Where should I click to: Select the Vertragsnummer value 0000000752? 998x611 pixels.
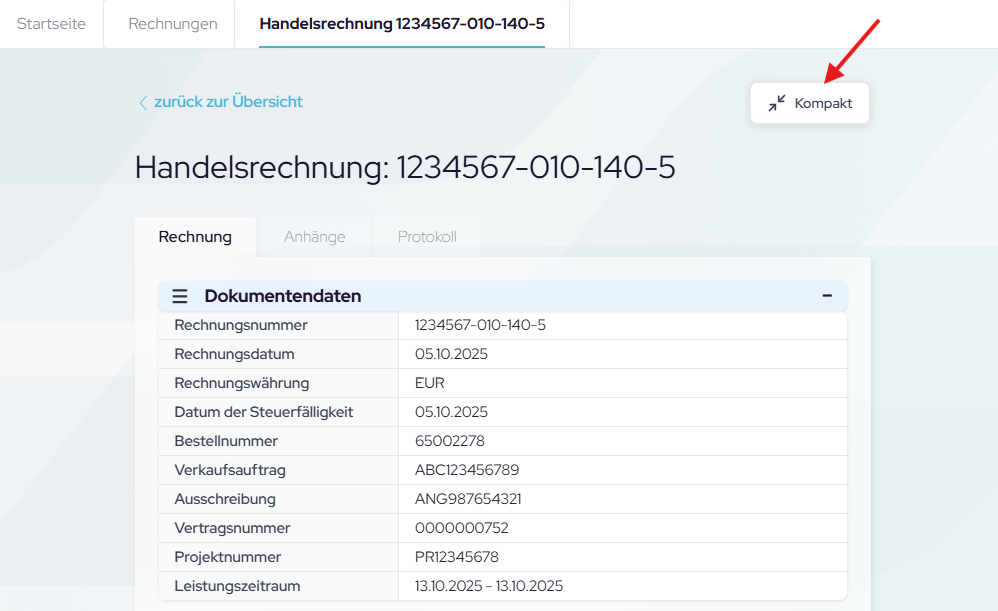pyautogui.click(x=460, y=528)
